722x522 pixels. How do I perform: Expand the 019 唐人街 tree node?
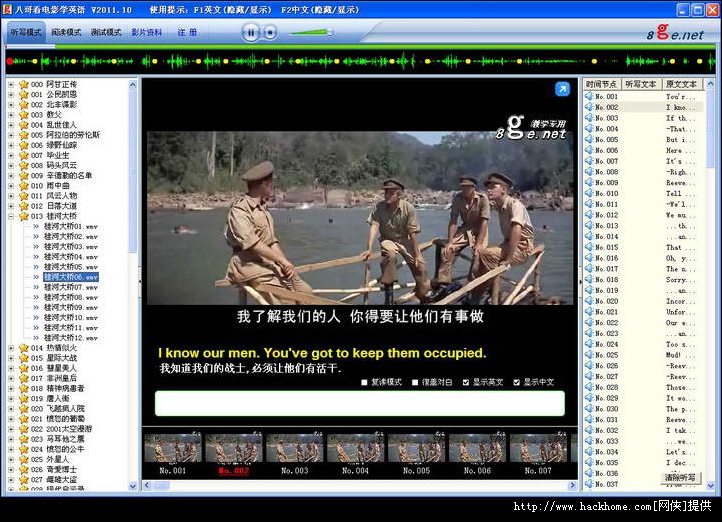(11, 399)
